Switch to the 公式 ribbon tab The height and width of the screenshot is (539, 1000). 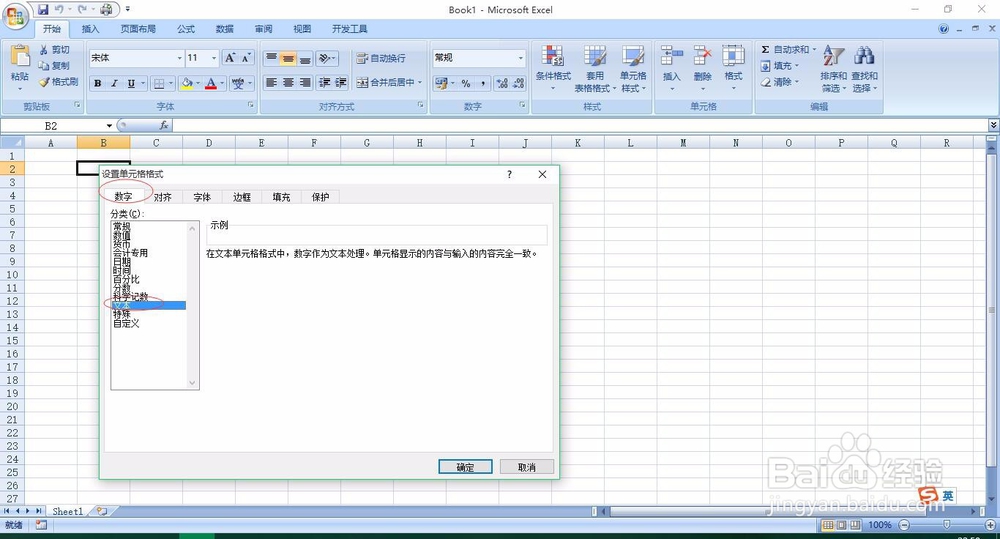[186, 29]
